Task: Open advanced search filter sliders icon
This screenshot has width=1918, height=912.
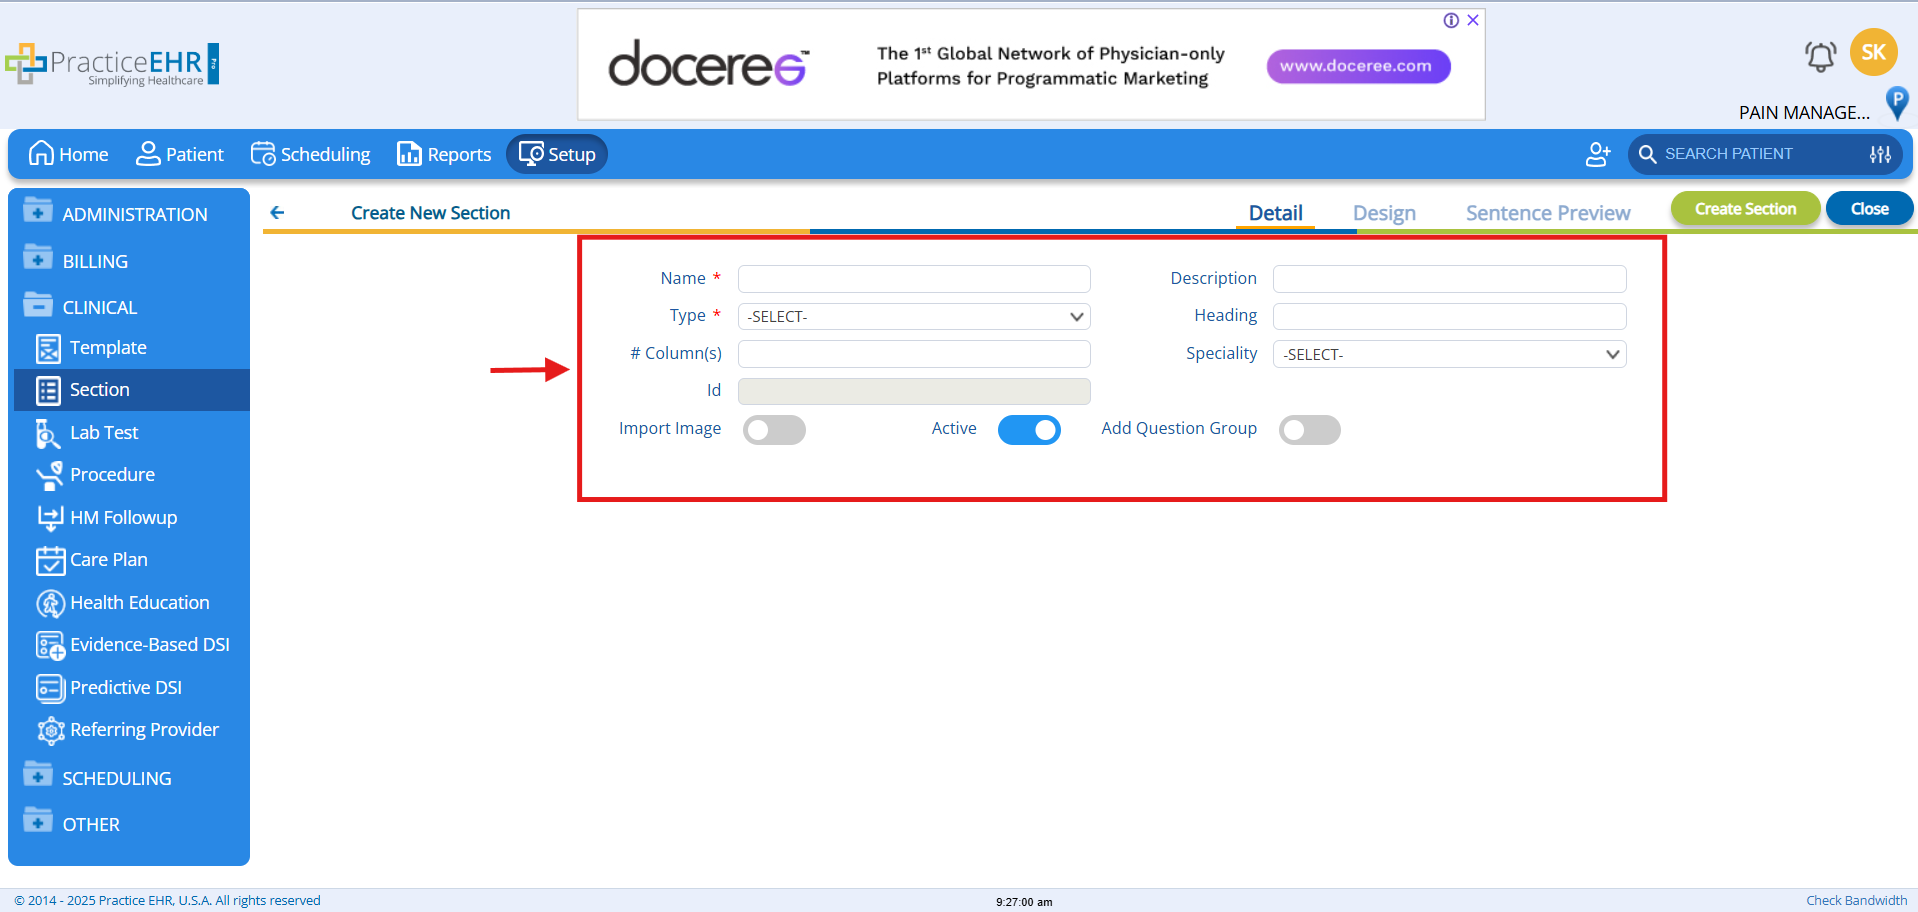Action: click(x=1880, y=154)
